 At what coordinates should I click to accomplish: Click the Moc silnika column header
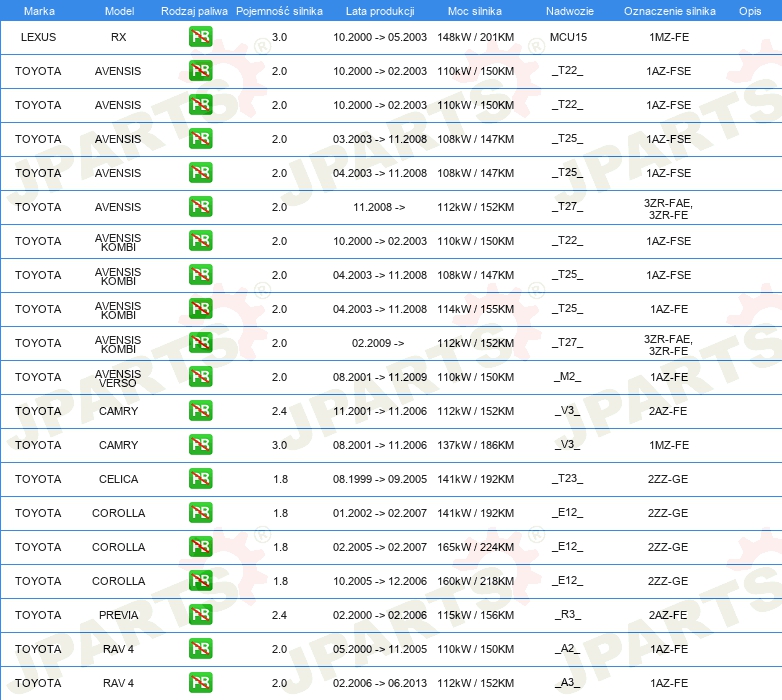[x=475, y=11]
